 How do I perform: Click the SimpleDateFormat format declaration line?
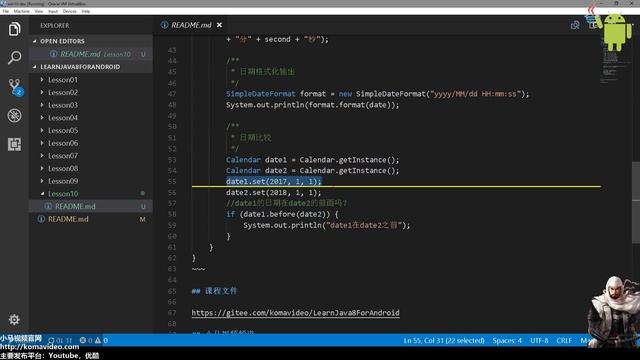click(377, 94)
